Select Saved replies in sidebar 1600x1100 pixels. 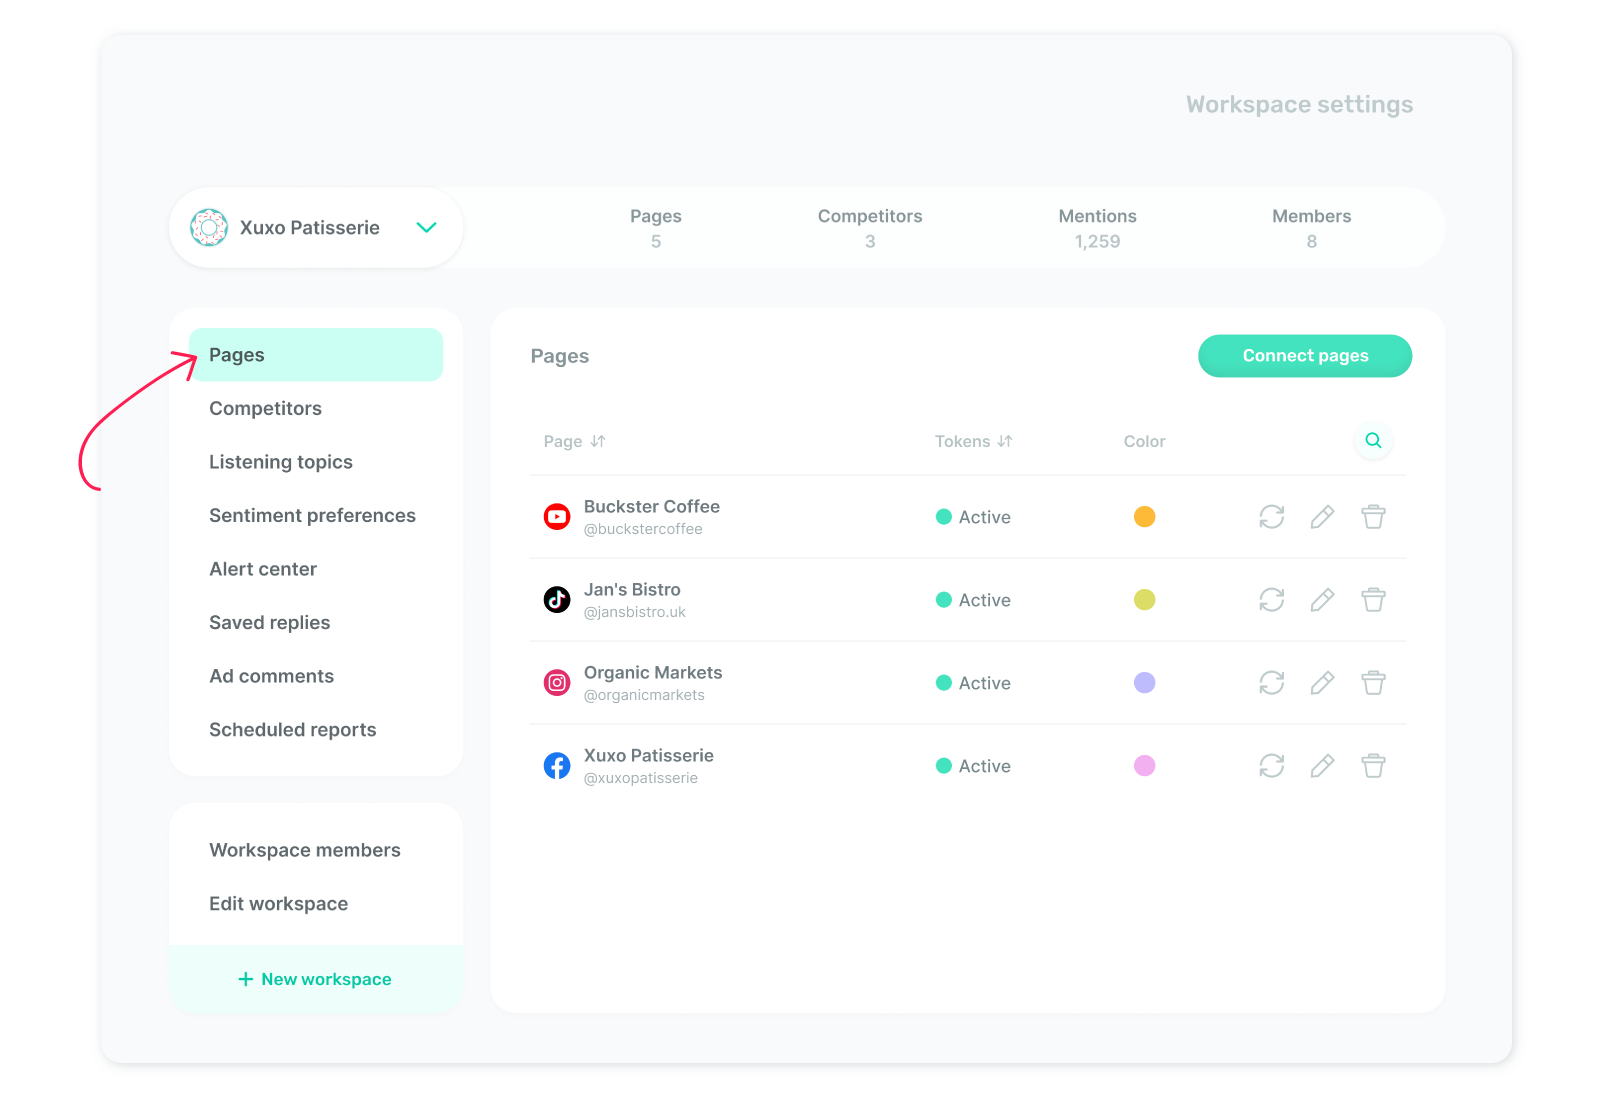click(x=270, y=623)
